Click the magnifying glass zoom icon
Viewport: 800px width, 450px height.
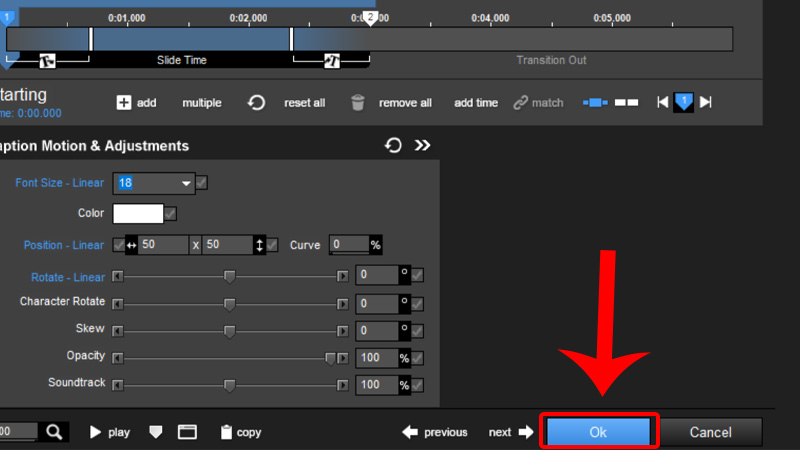click(54, 432)
